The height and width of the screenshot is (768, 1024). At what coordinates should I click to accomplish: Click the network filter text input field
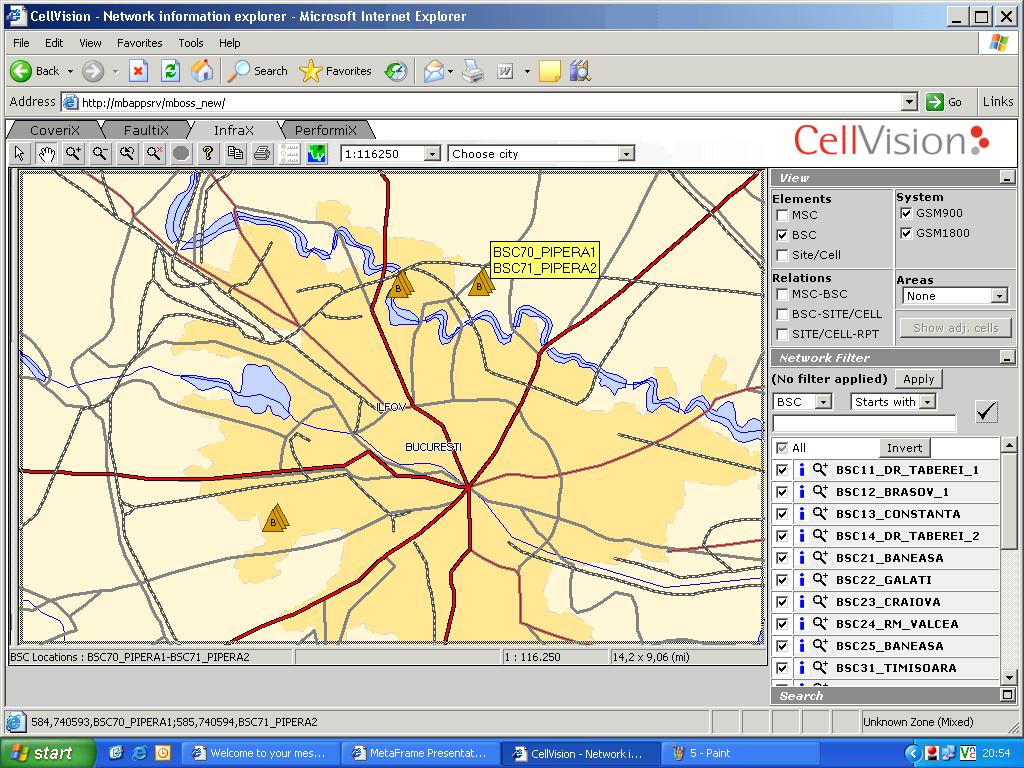coord(864,423)
